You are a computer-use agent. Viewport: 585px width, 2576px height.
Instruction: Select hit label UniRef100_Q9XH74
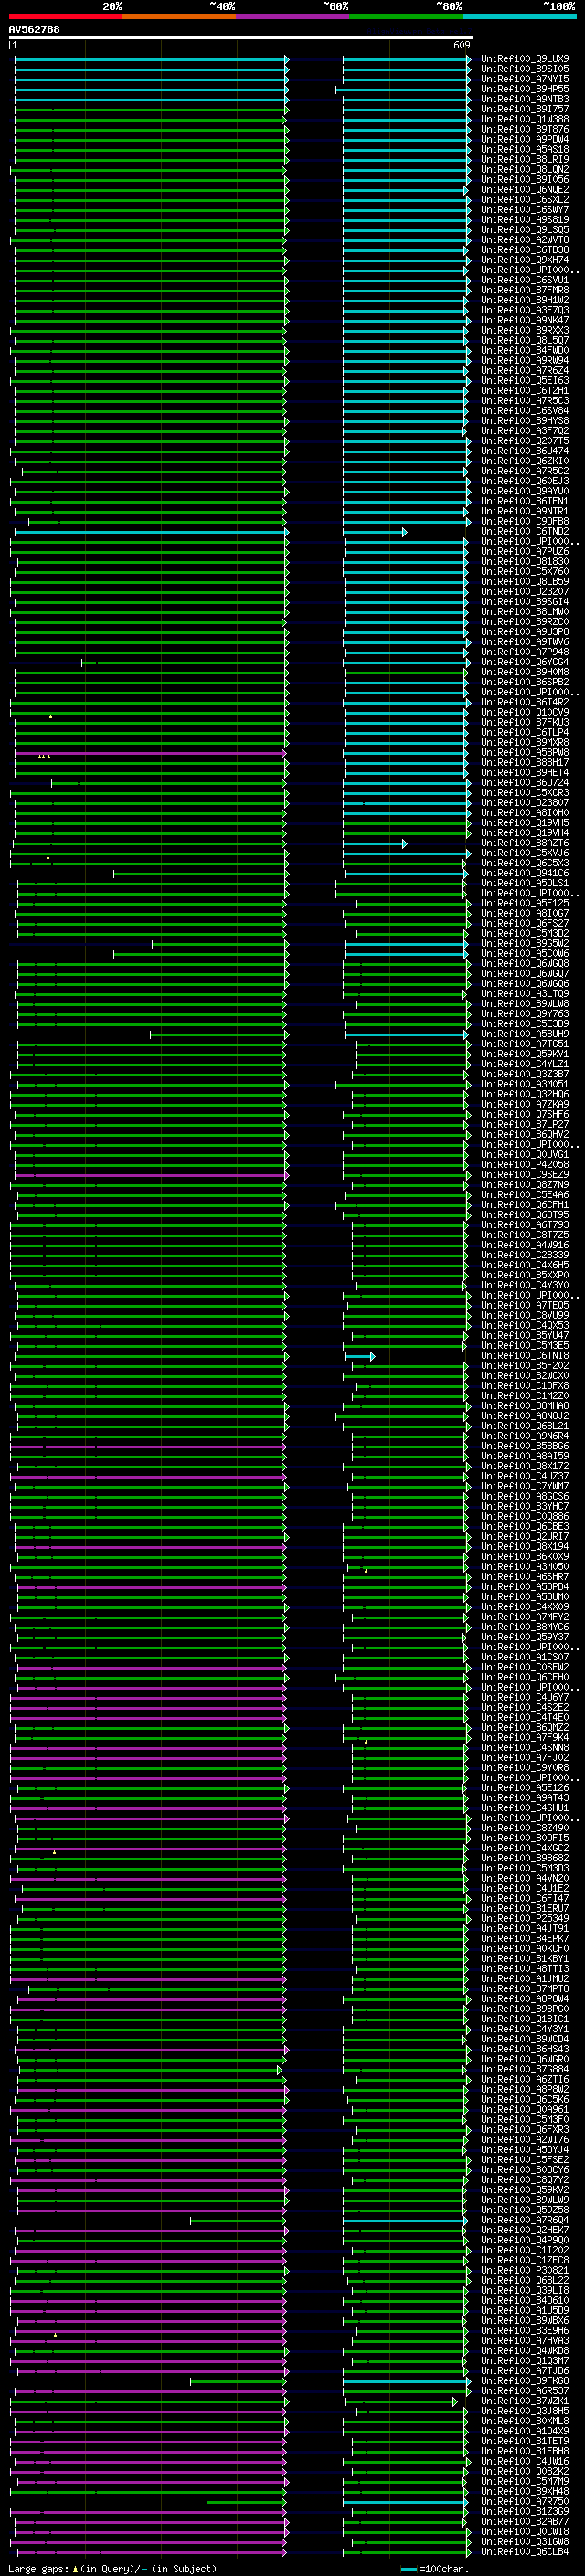[525, 260]
